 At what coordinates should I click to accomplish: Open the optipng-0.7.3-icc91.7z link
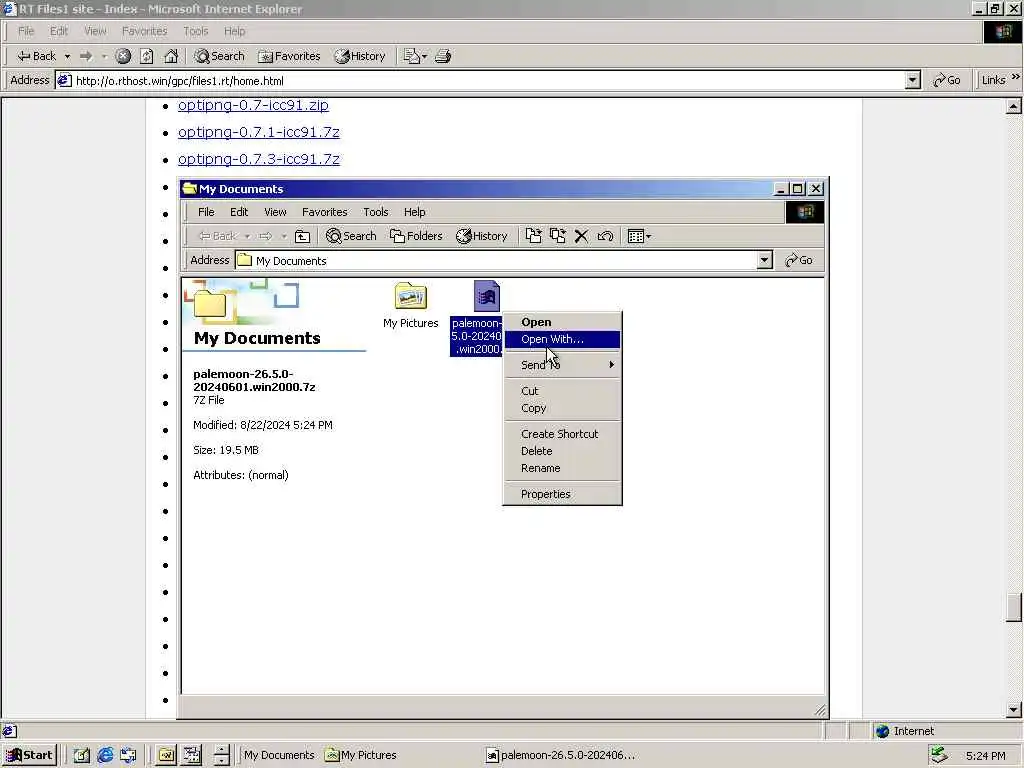coord(259,159)
